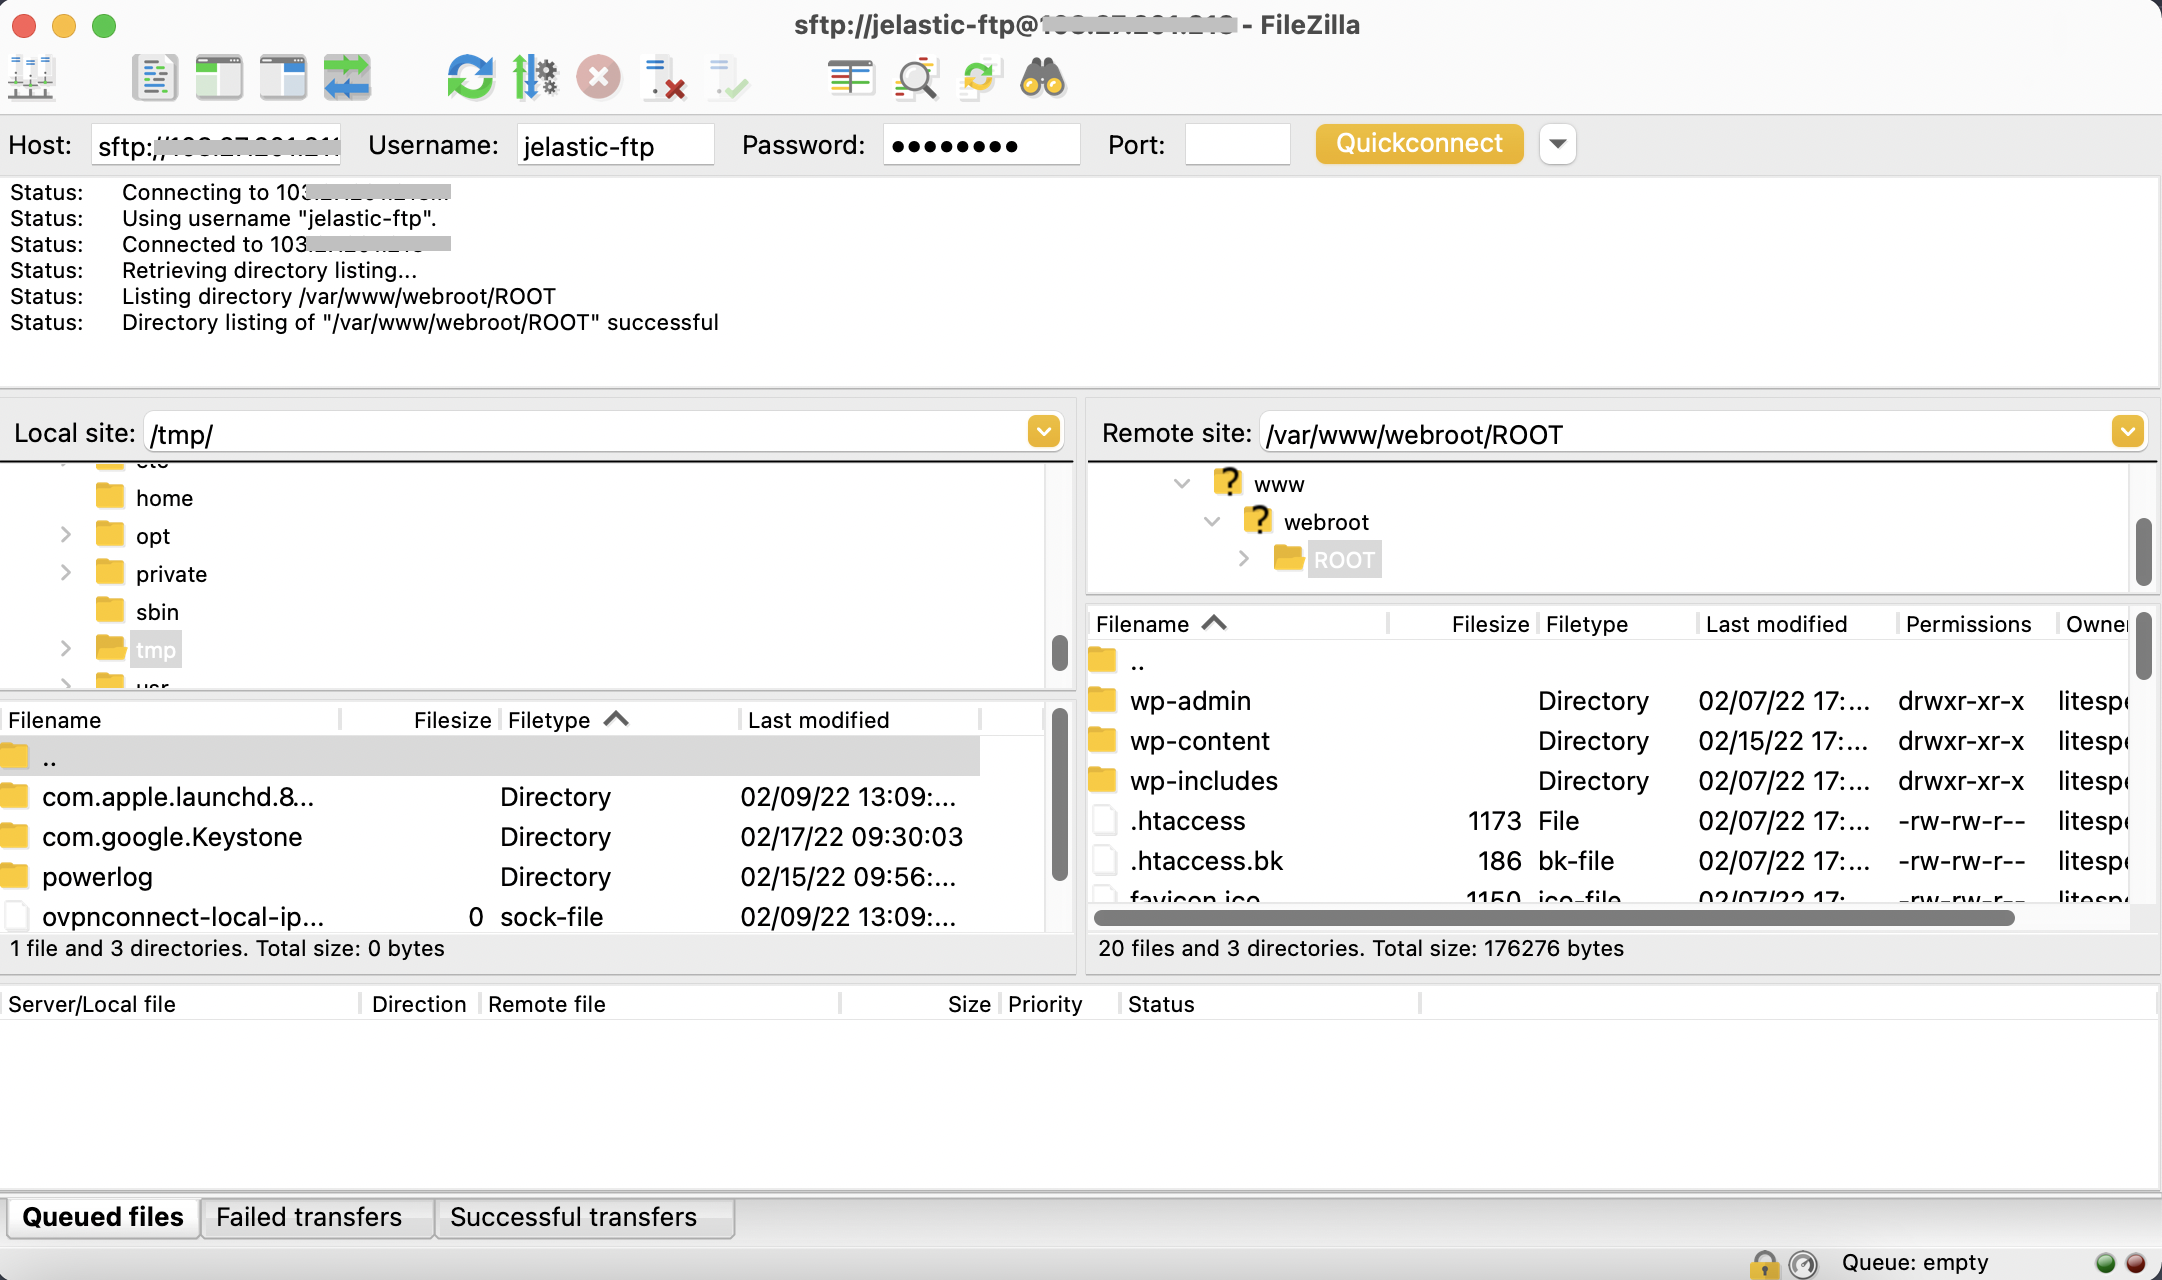Focus the Username input field
This screenshot has height=1280, width=2162.
(x=615, y=145)
